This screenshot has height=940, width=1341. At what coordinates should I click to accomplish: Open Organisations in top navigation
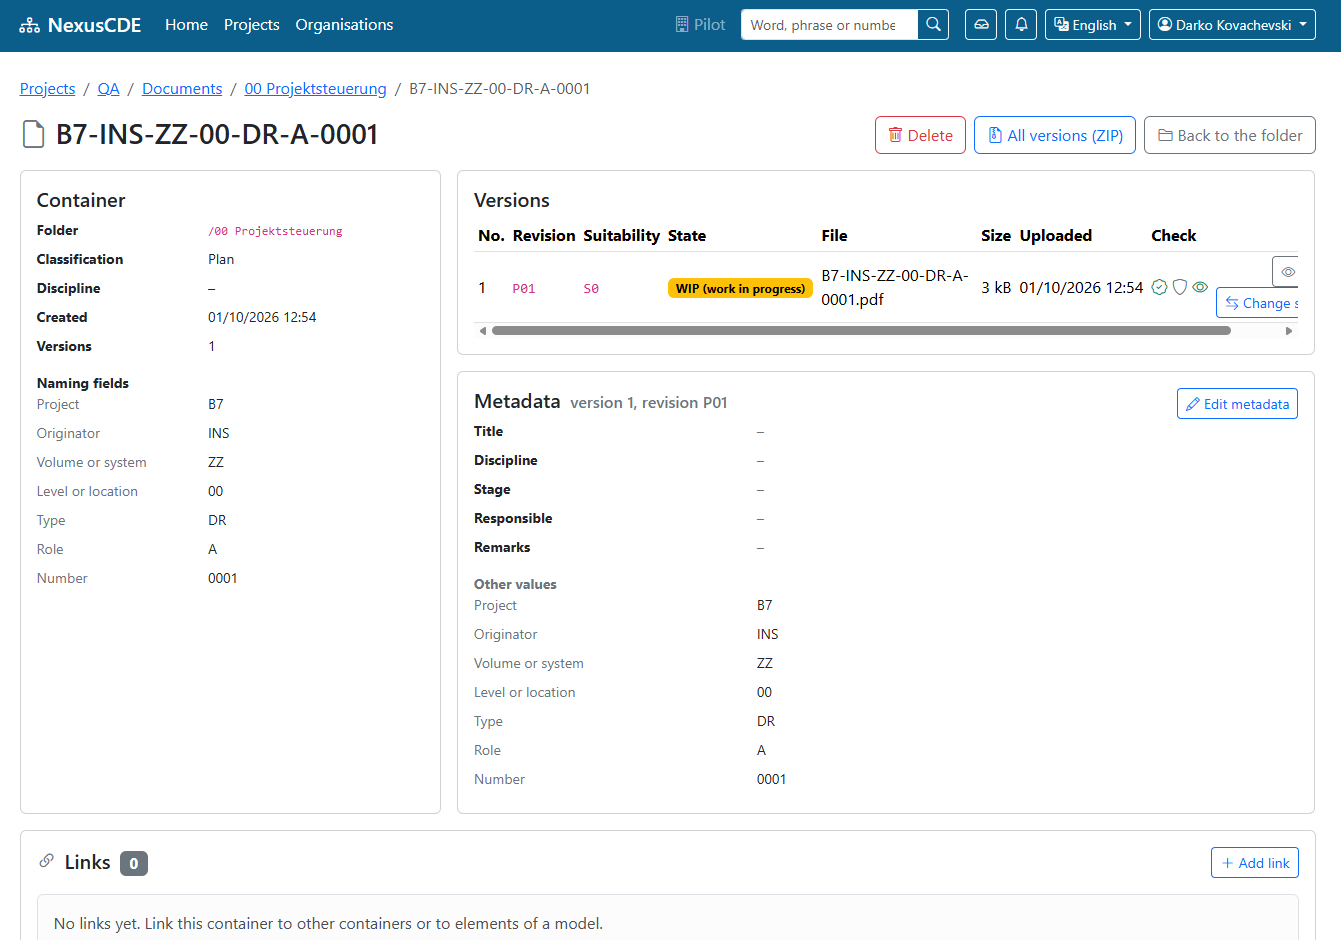pos(344,25)
